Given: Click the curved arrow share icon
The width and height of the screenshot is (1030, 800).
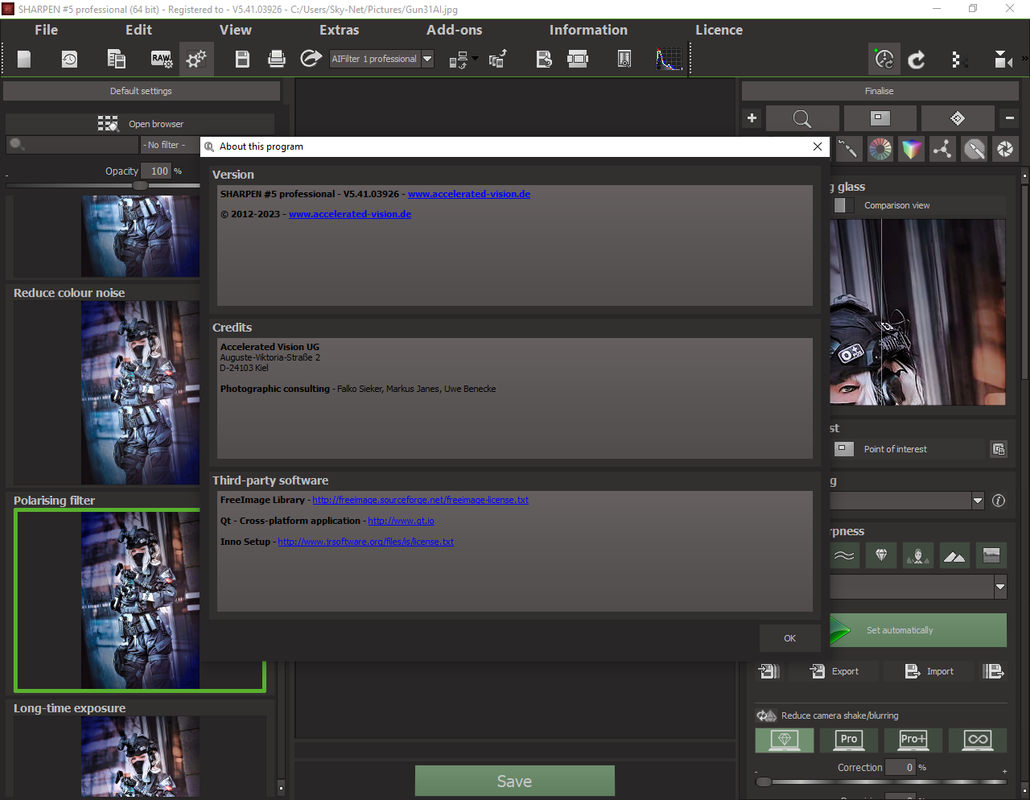Looking at the screenshot, I should tap(311, 58).
